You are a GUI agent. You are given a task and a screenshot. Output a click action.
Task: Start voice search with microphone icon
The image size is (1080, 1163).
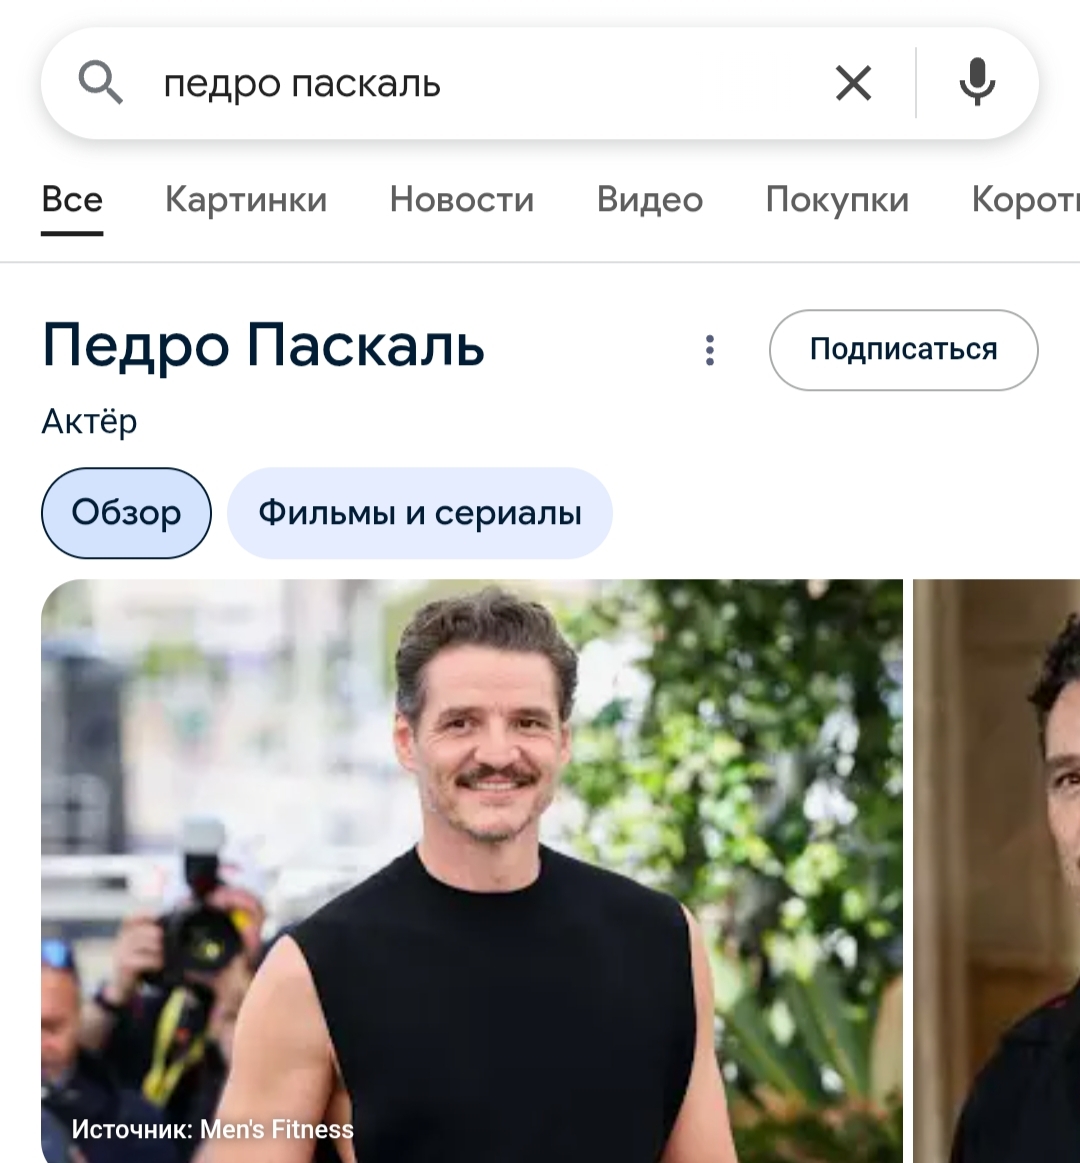pyautogui.click(x=977, y=82)
